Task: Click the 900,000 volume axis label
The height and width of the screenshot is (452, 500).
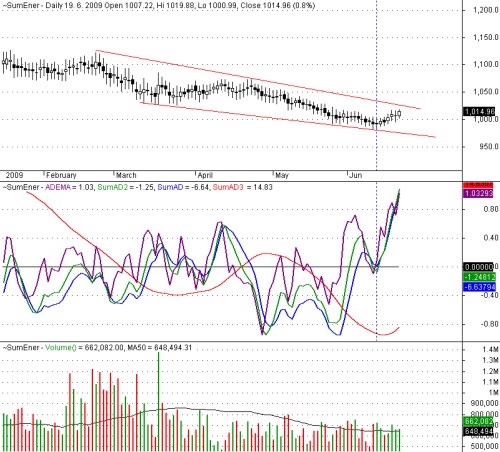Action: click(484, 404)
